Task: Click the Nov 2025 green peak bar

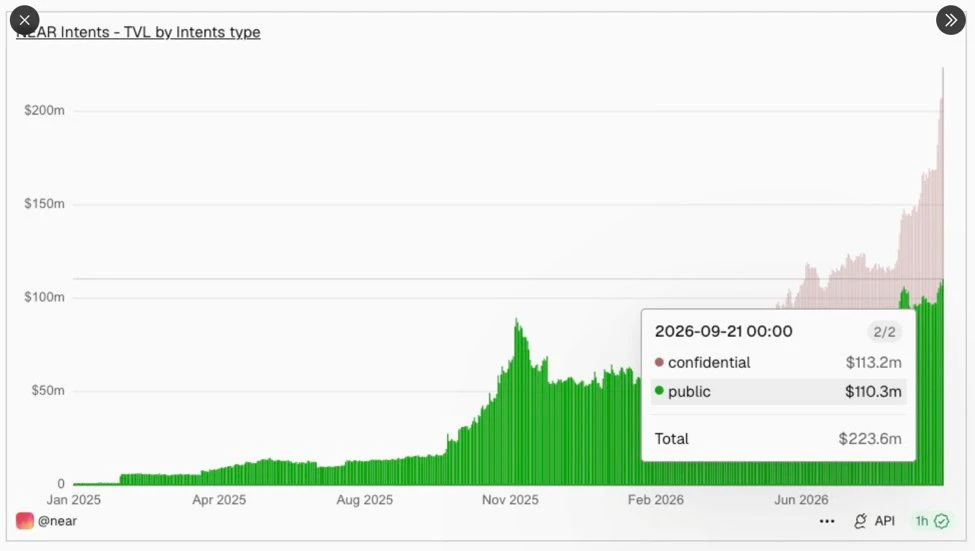Action: coord(516,402)
